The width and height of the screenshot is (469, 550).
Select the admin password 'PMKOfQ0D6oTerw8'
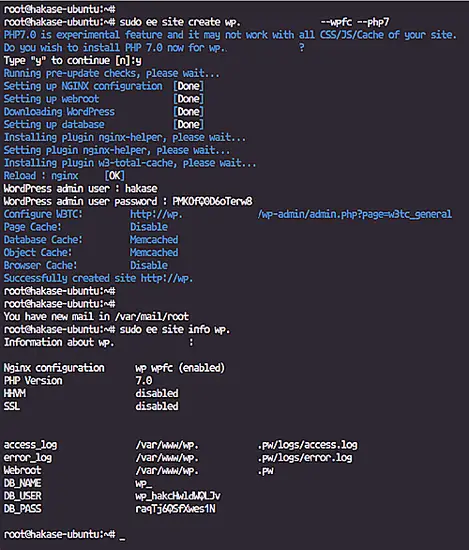(212, 201)
